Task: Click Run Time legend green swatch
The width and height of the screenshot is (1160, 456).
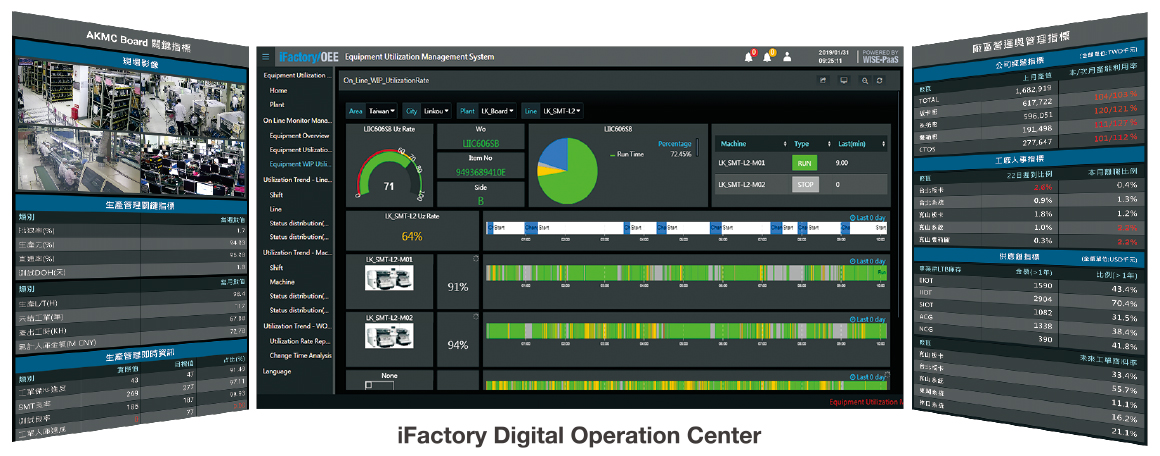Action: (612, 154)
